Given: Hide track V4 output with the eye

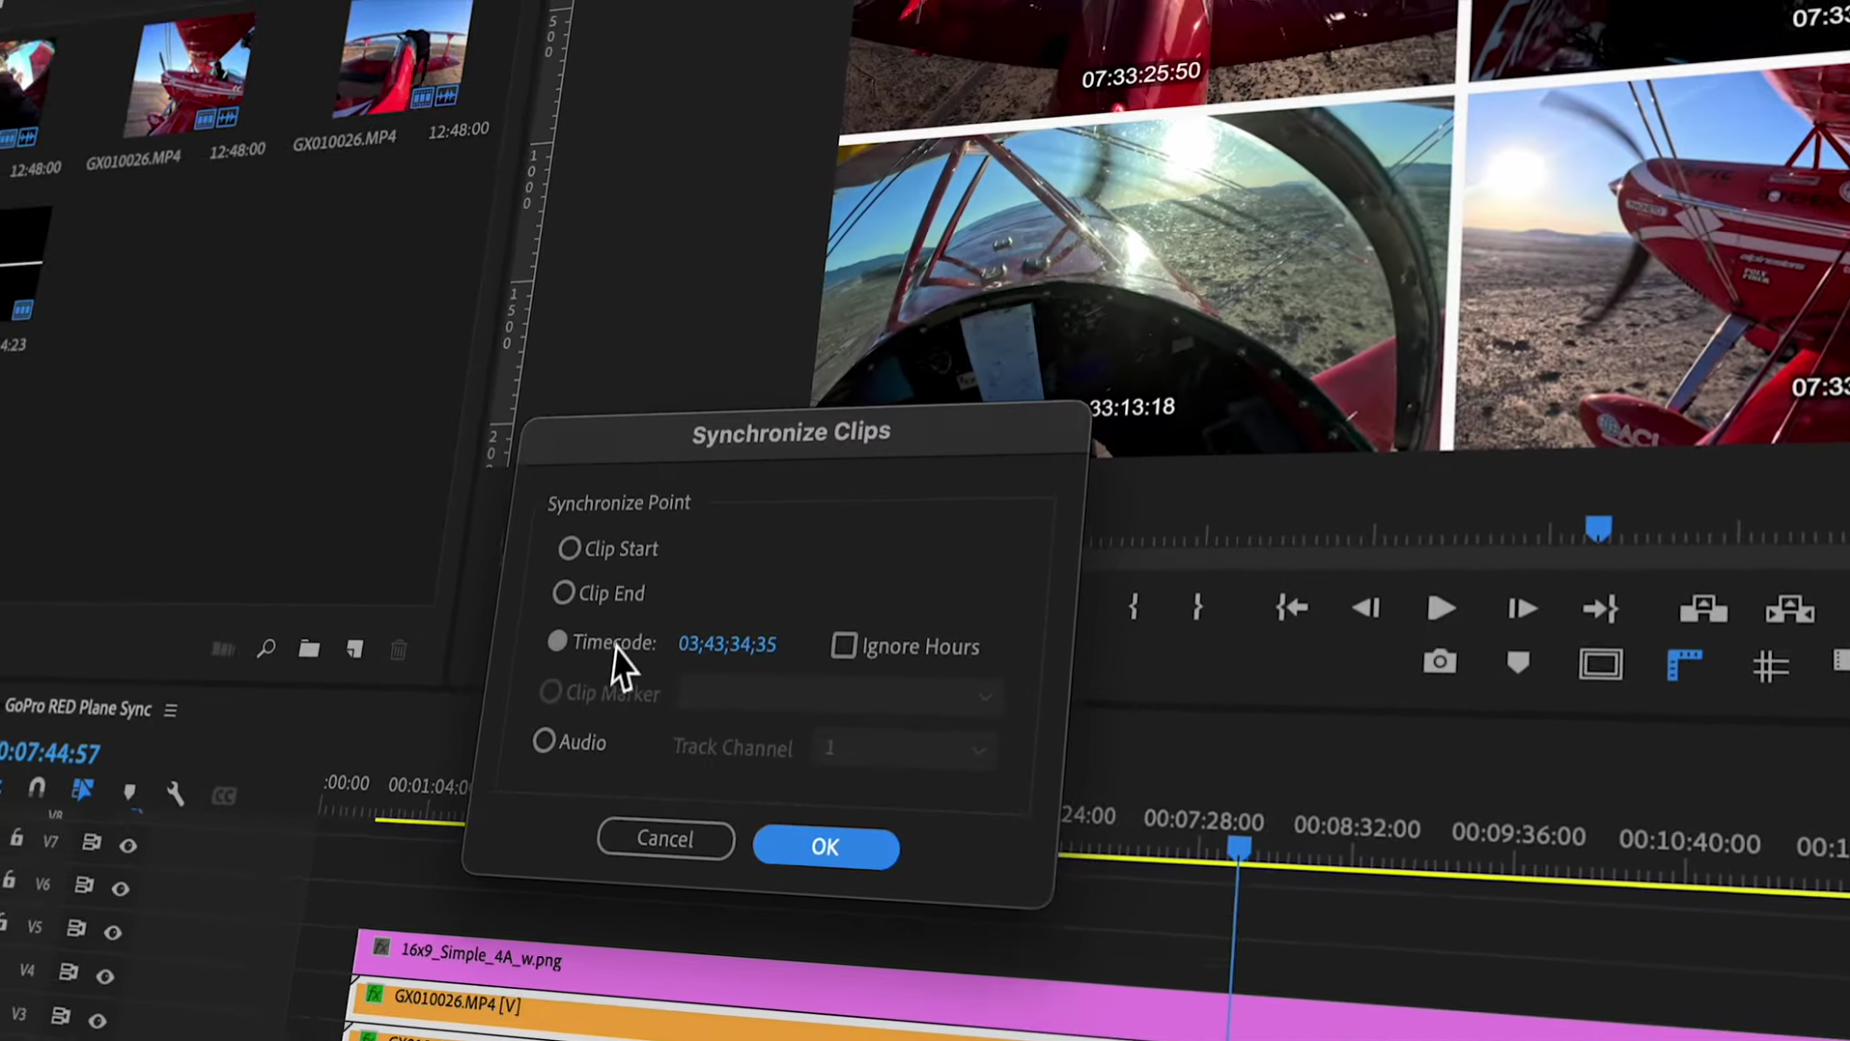Looking at the screenshot, I should [104, 977].
